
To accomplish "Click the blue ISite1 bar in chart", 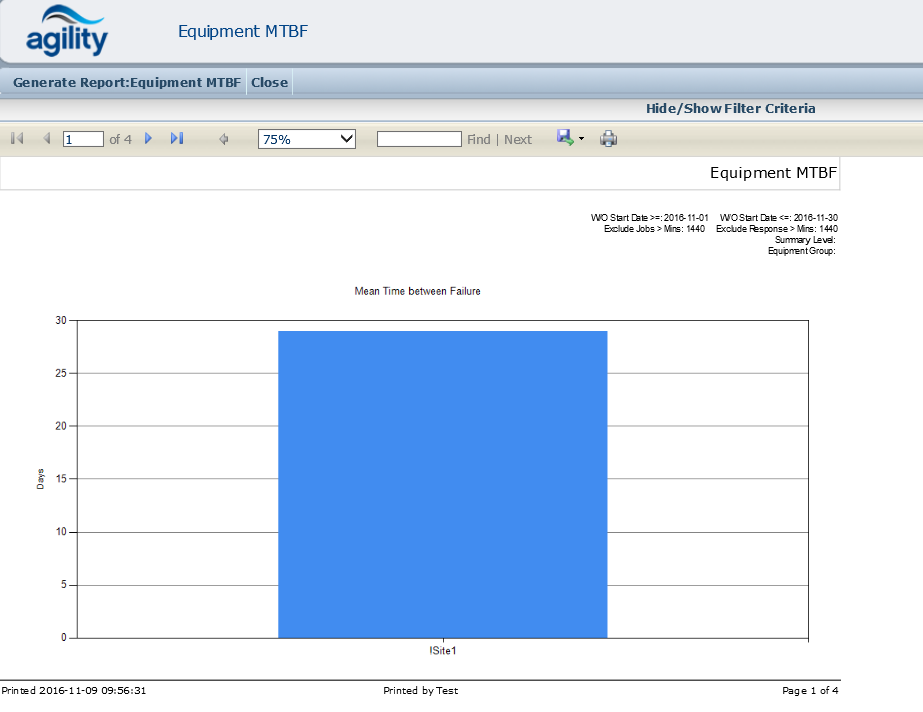I will [x=442, y=484].
